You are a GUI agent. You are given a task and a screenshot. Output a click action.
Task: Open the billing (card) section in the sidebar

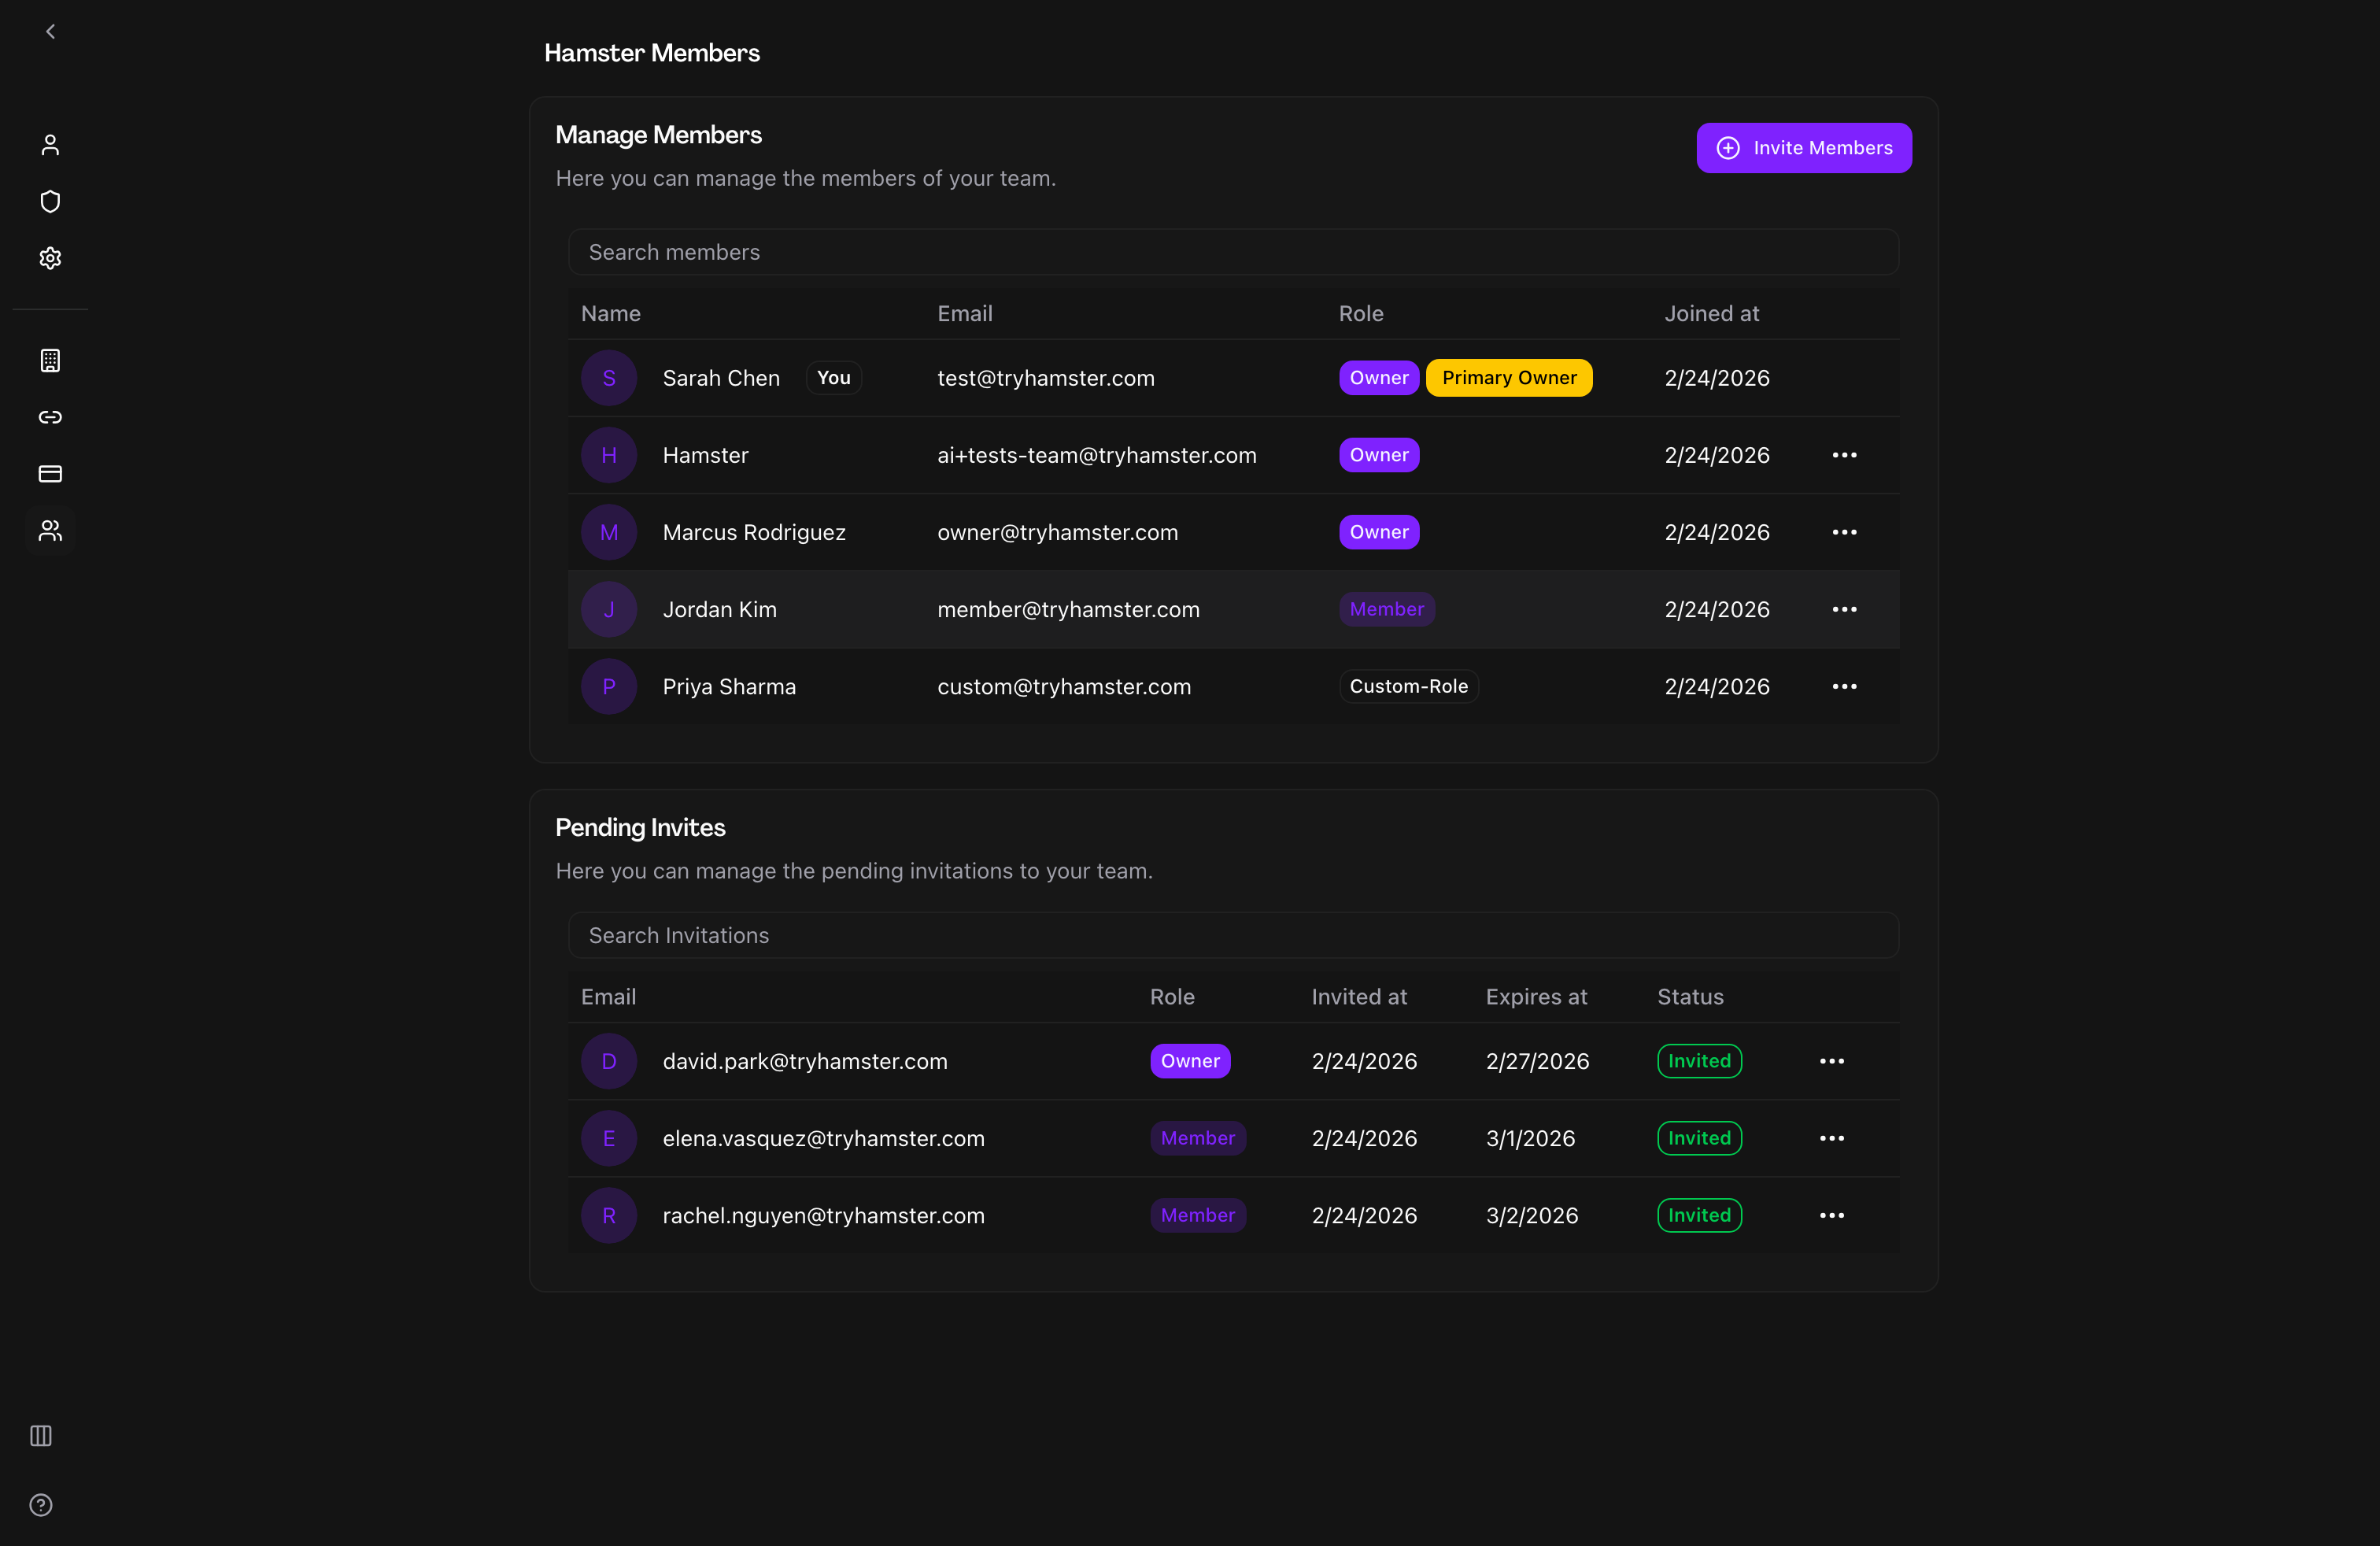[49, 474]
